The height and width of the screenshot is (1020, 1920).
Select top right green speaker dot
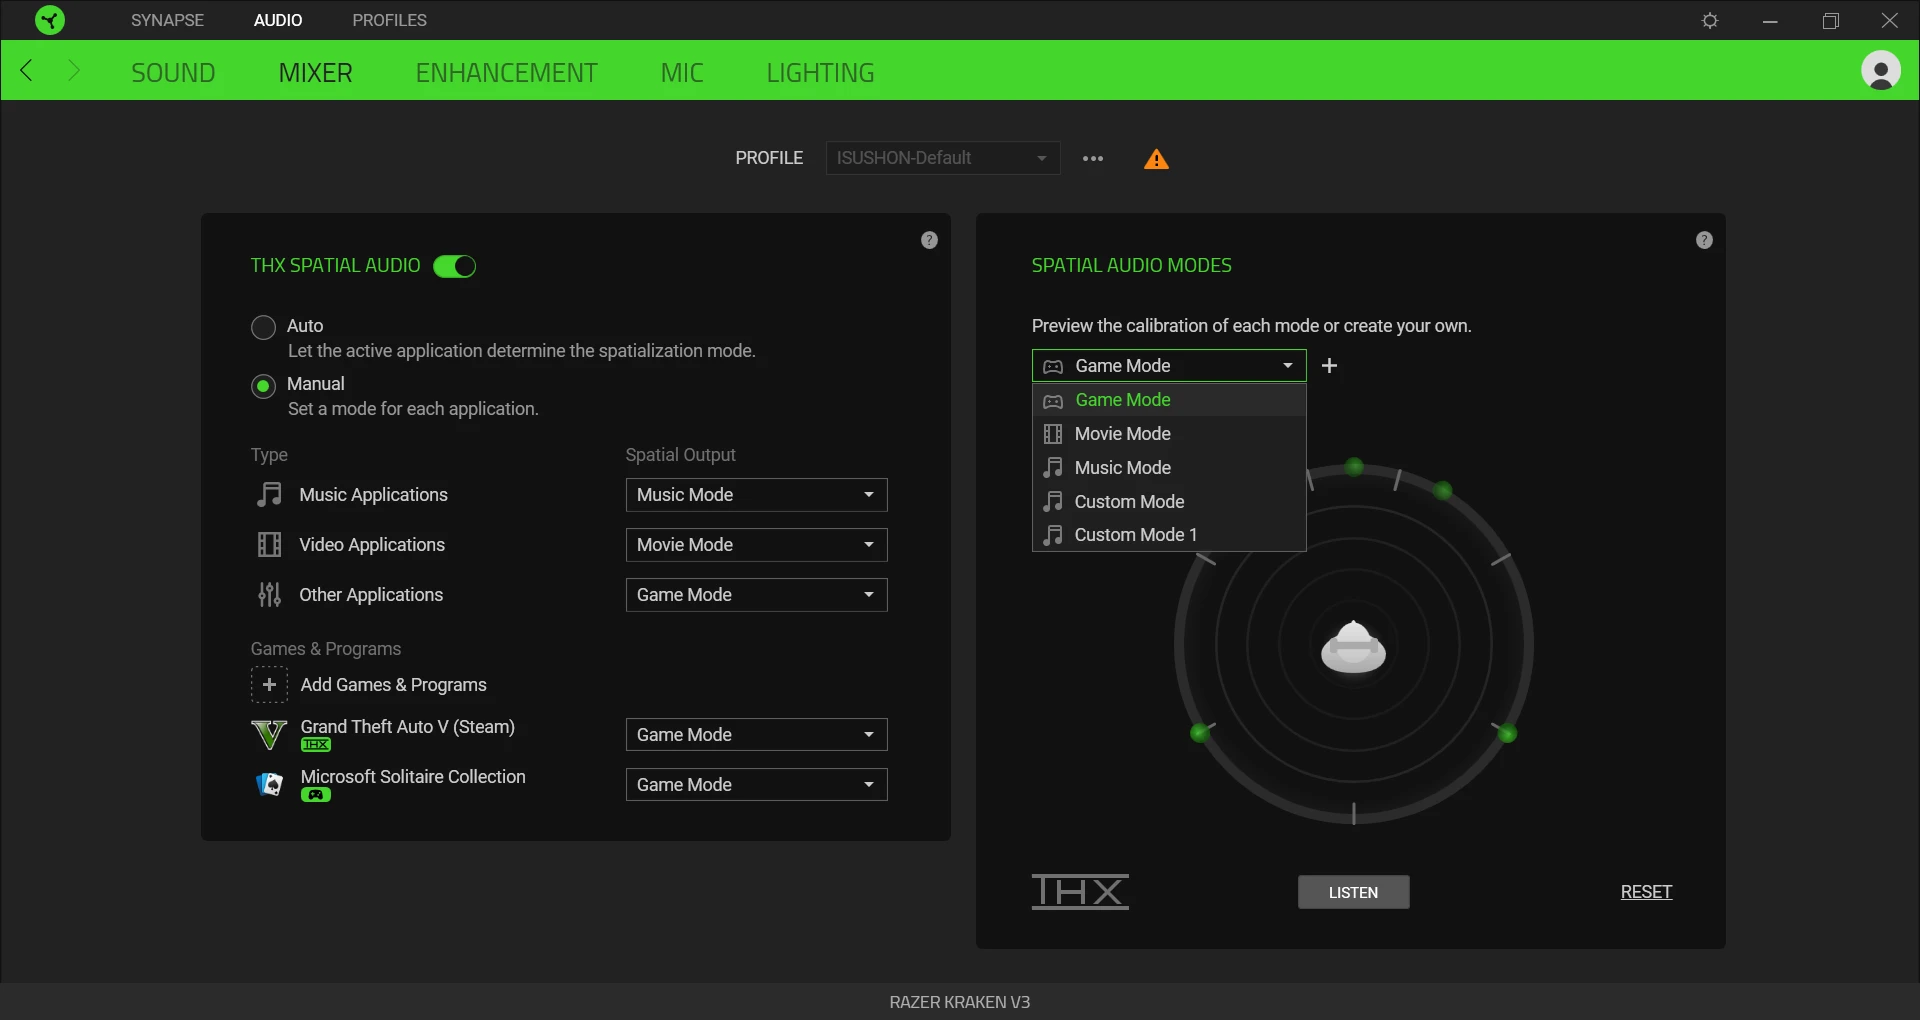pyautogui.click(x=1443, y=491)
